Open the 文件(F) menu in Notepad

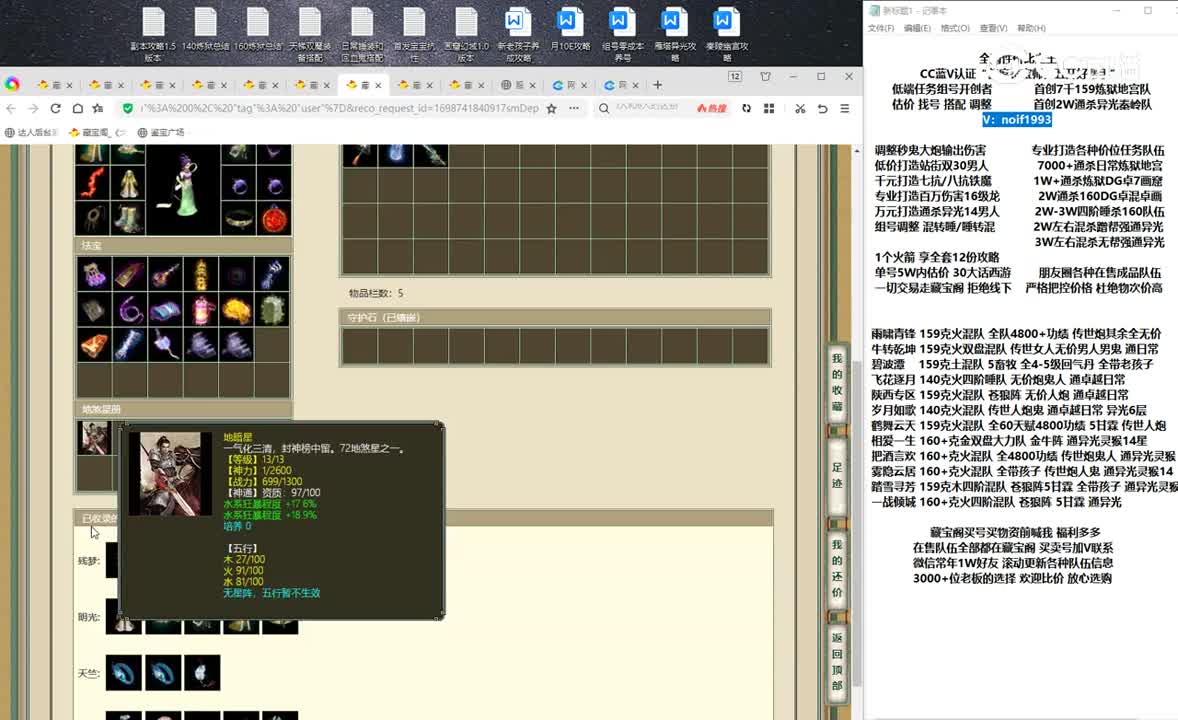[880, 29]
